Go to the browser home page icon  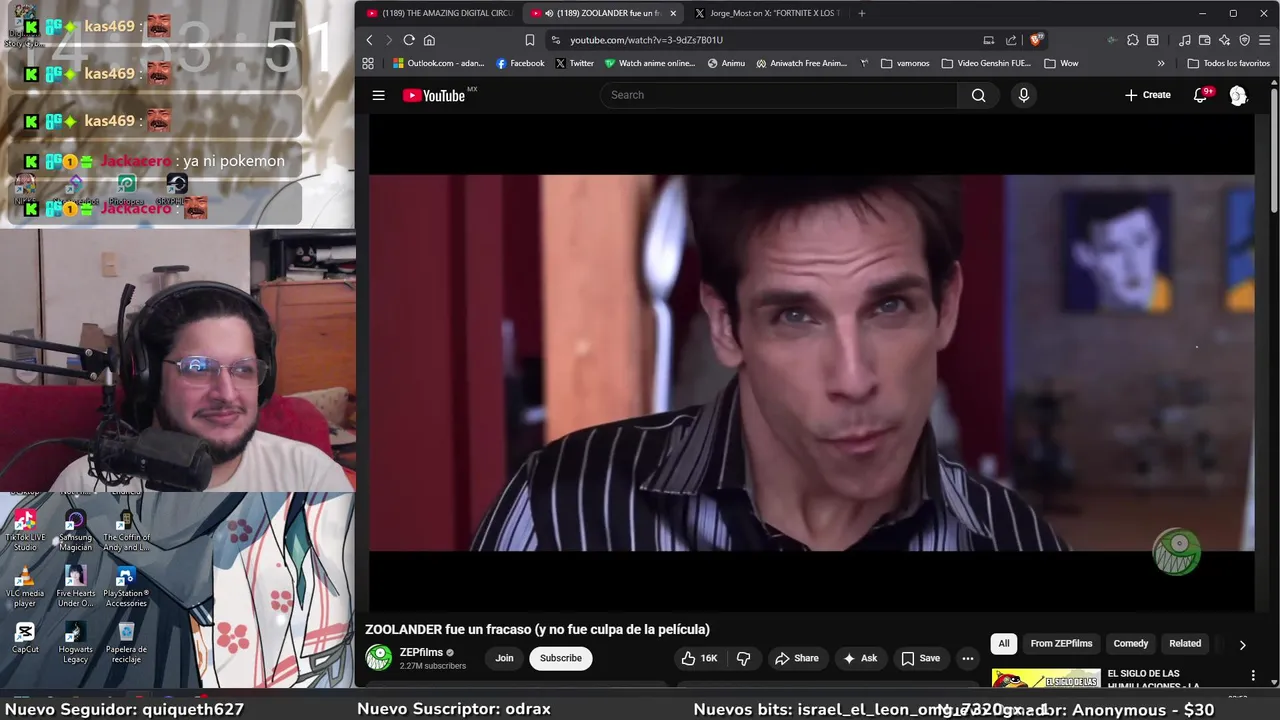click(x=429, y=40)
